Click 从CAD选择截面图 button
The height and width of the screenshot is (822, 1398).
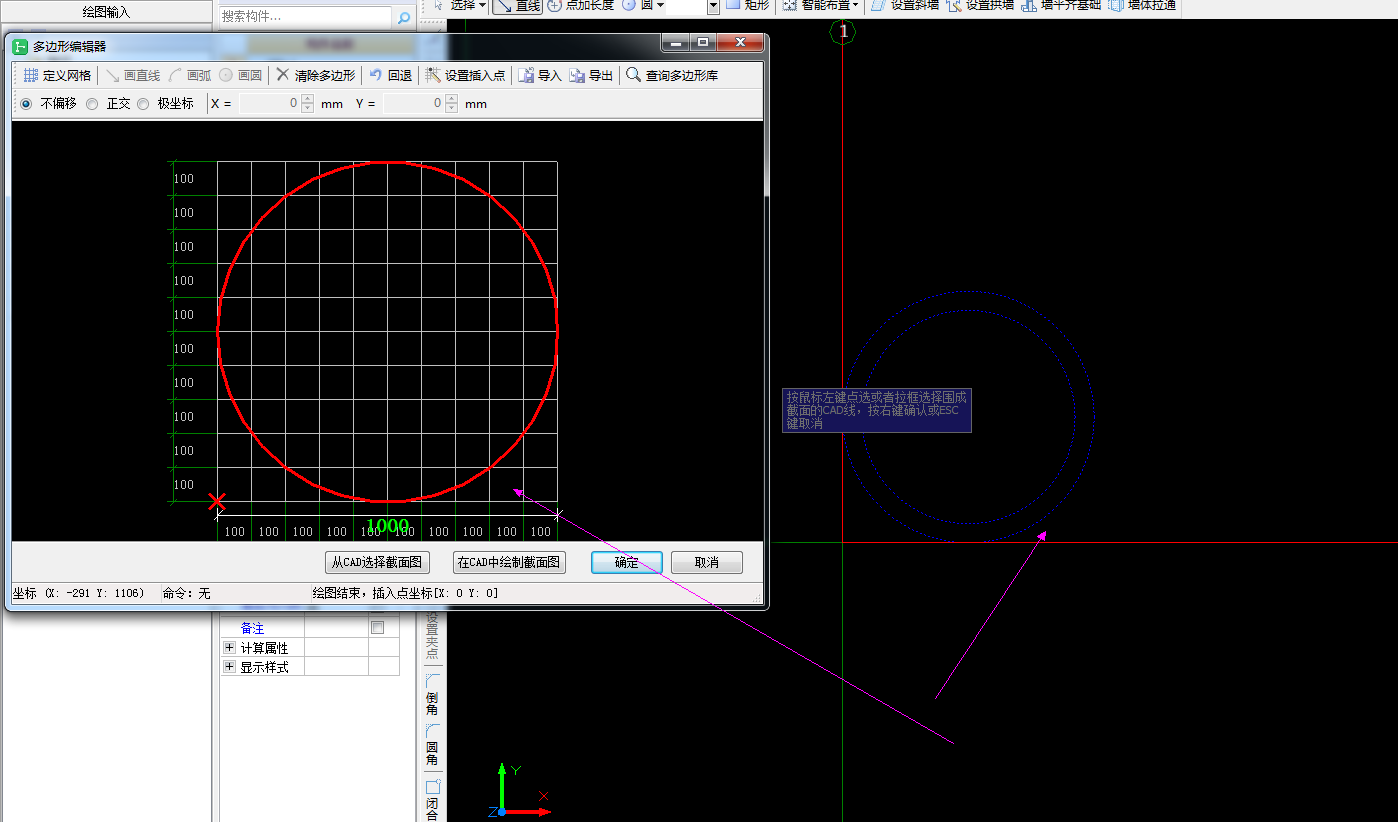coord(377,562)
